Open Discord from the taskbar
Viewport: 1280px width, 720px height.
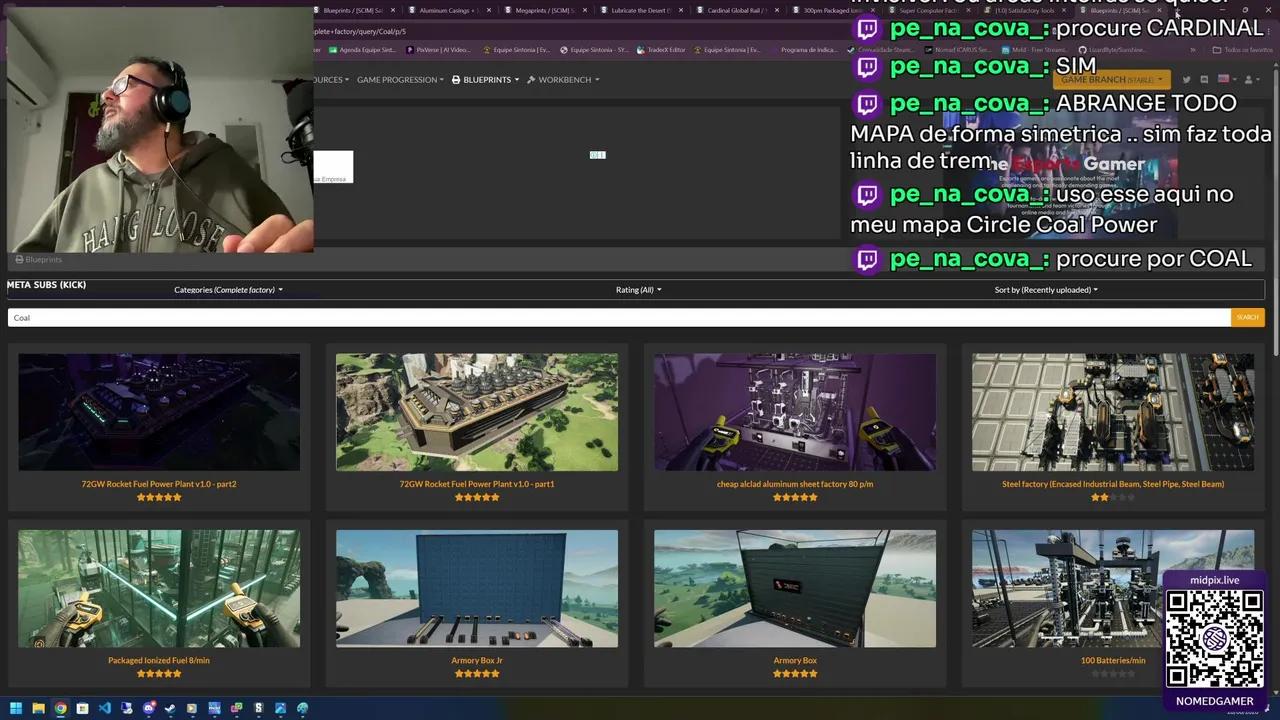(x=148, y=708)
